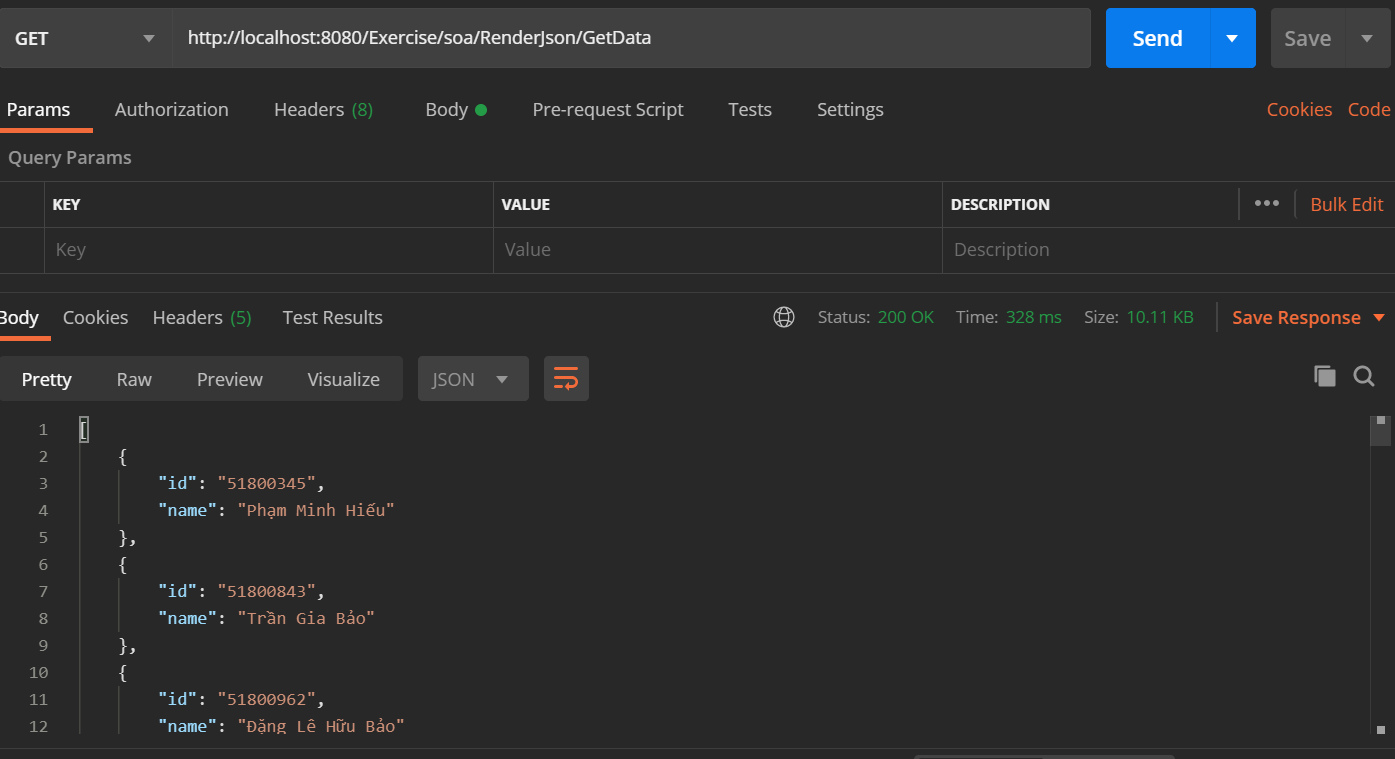Viewport: 1395px width, 759px height.
Task: Click the id value "51800345"
Action: [267, 483]
